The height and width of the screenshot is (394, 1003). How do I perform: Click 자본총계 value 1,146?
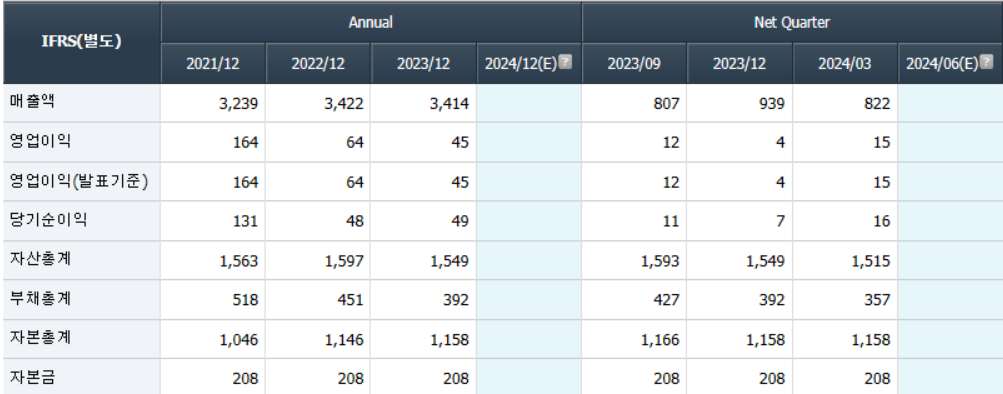tap(344, 340)
